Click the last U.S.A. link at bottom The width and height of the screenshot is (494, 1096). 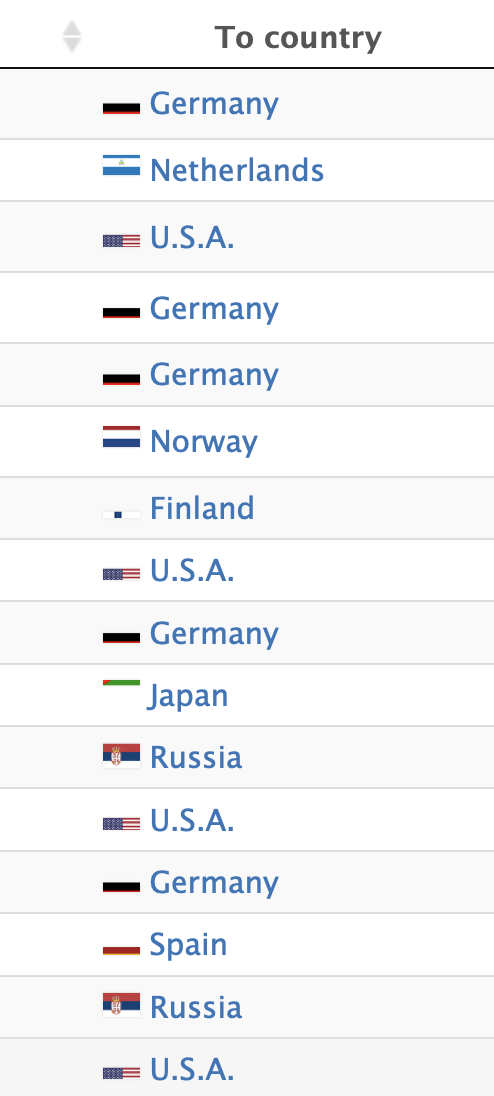192,1069
